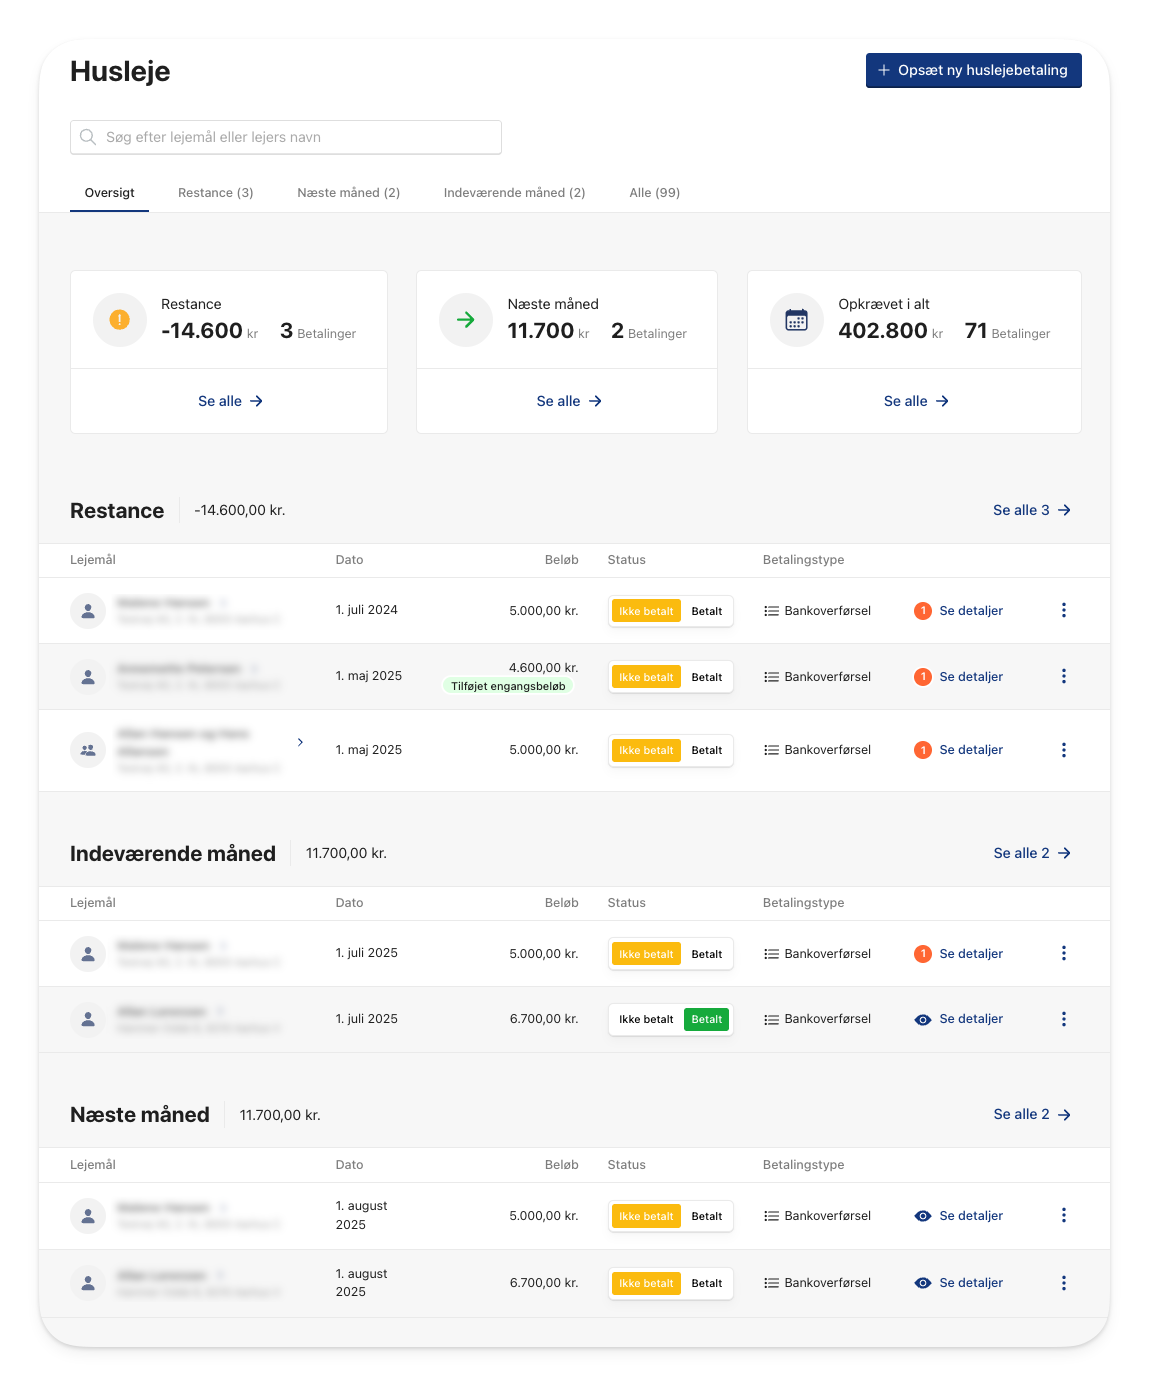Click the Se alle 3 link beside the Restance heading
This screenshot has height=1386, width=1149.
tap(1032, 510)
